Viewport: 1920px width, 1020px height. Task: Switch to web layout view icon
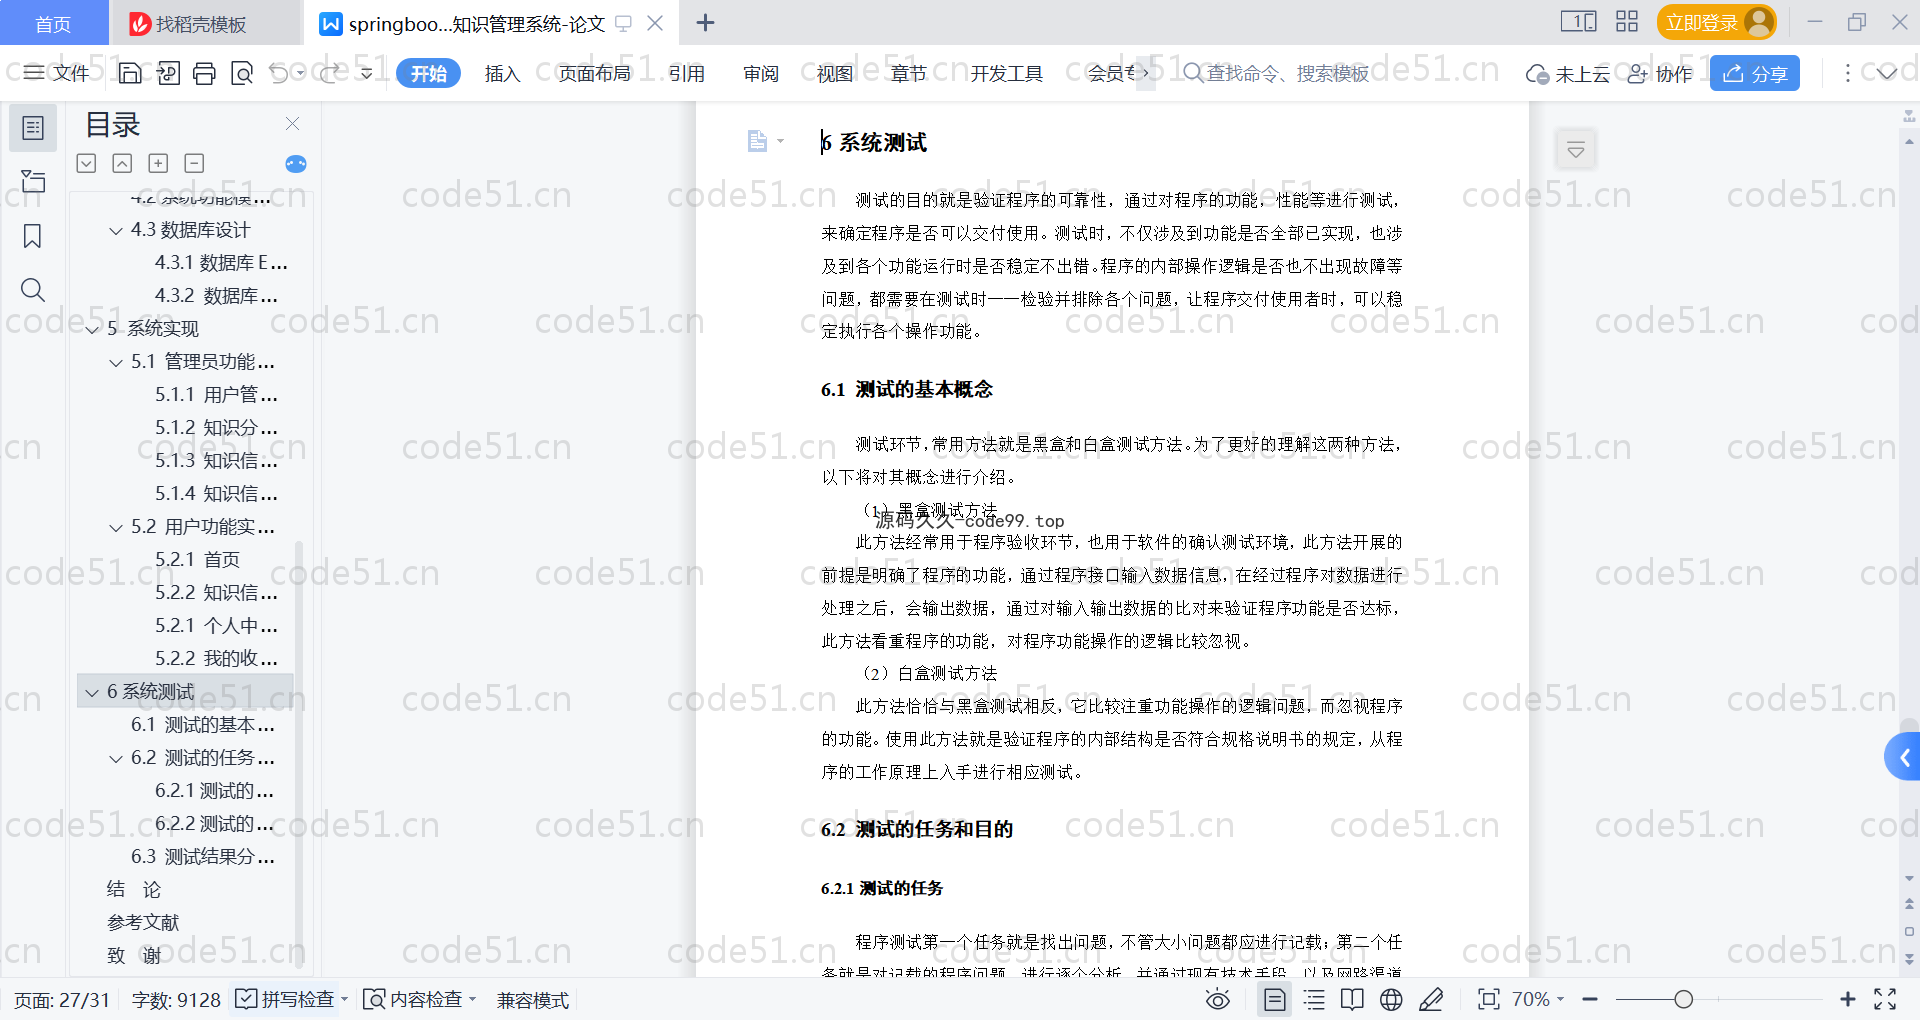[1391, 999]
